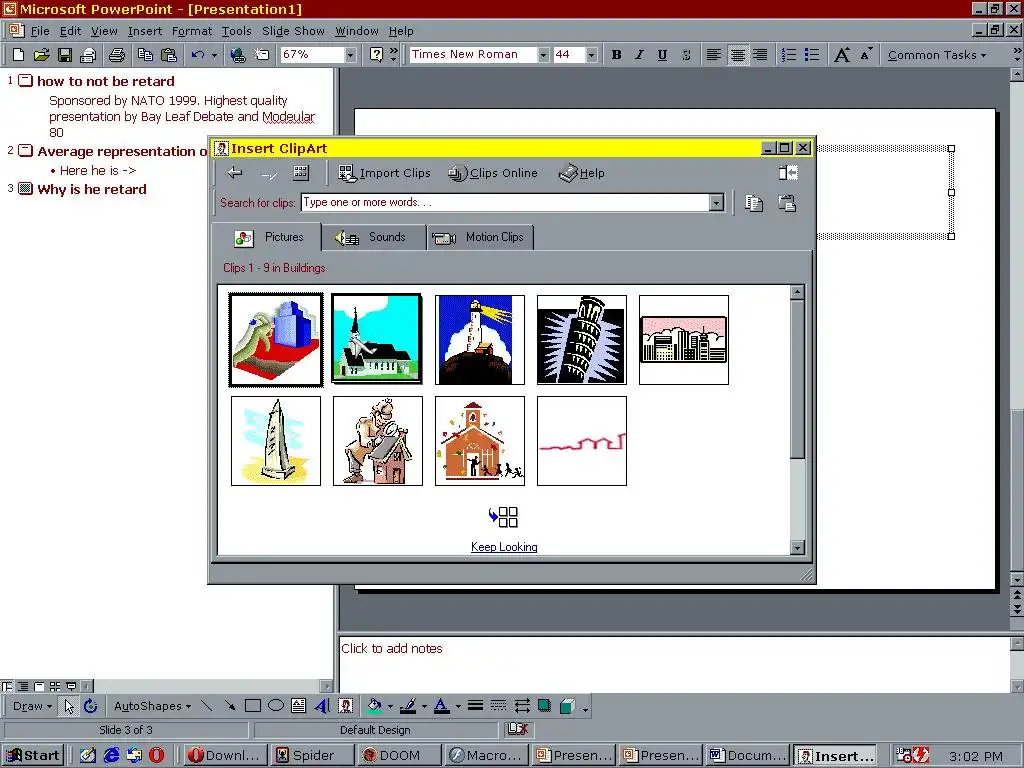Open the Fill Color dropdown arrow
1024x768 pixels.
point(390,706)
